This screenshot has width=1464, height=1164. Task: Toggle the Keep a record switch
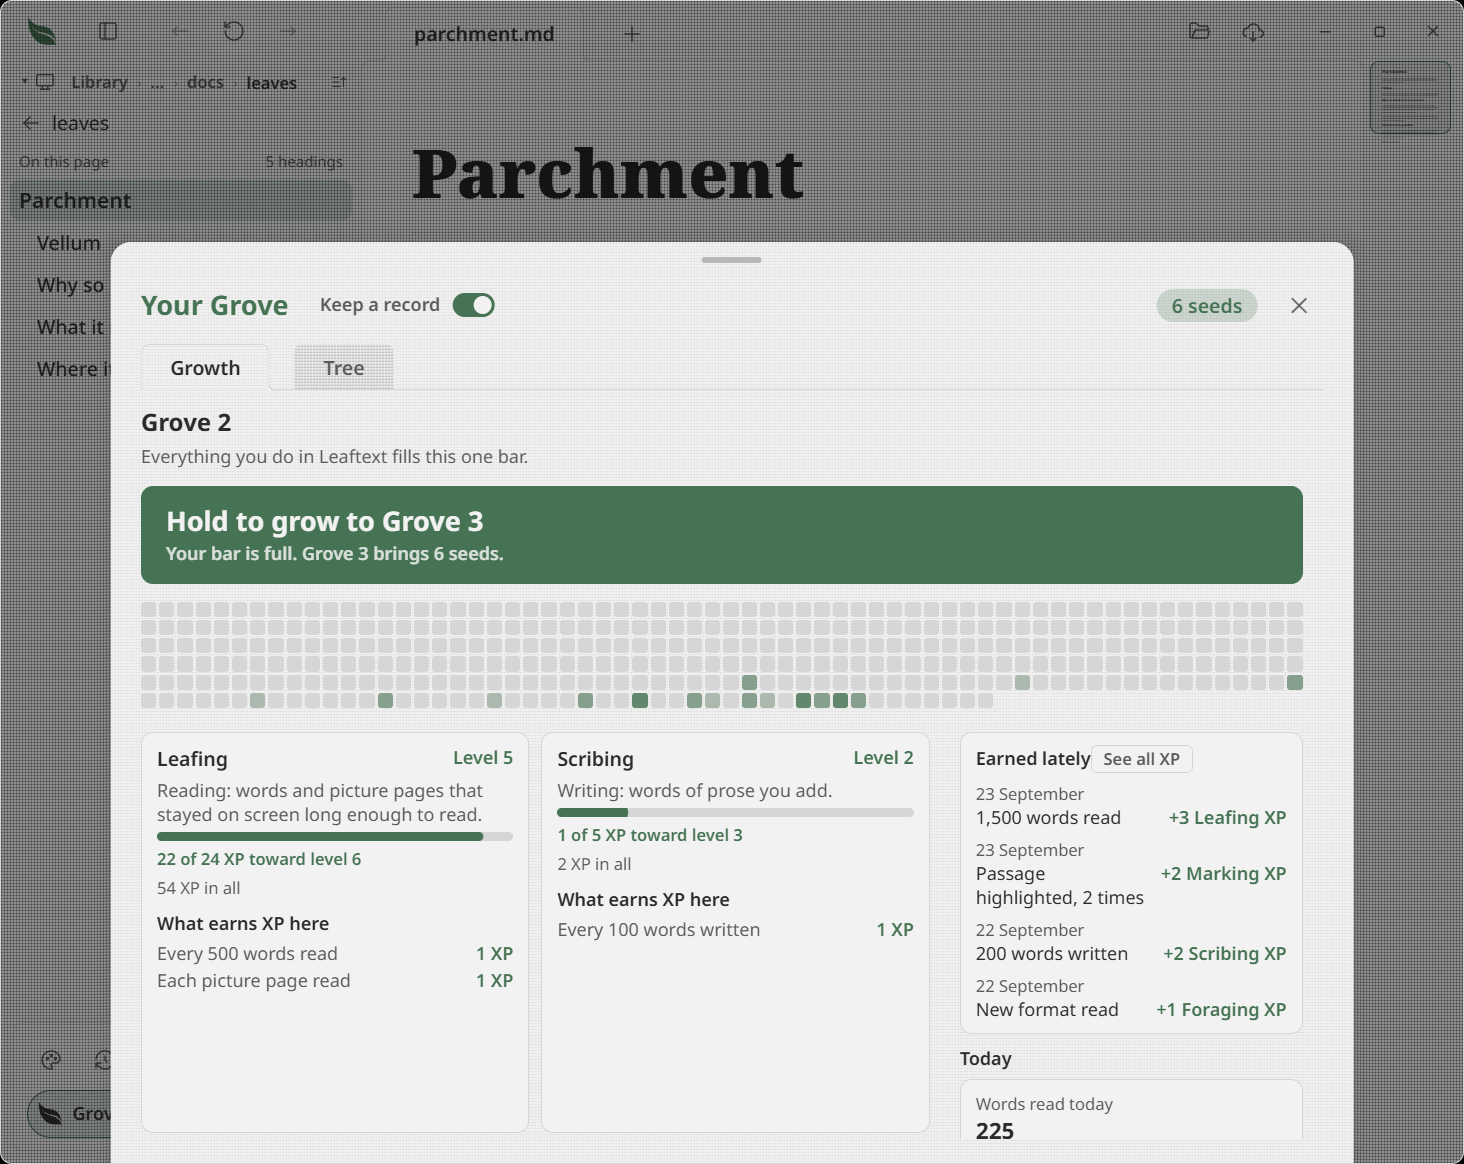[x=474, y=305]
